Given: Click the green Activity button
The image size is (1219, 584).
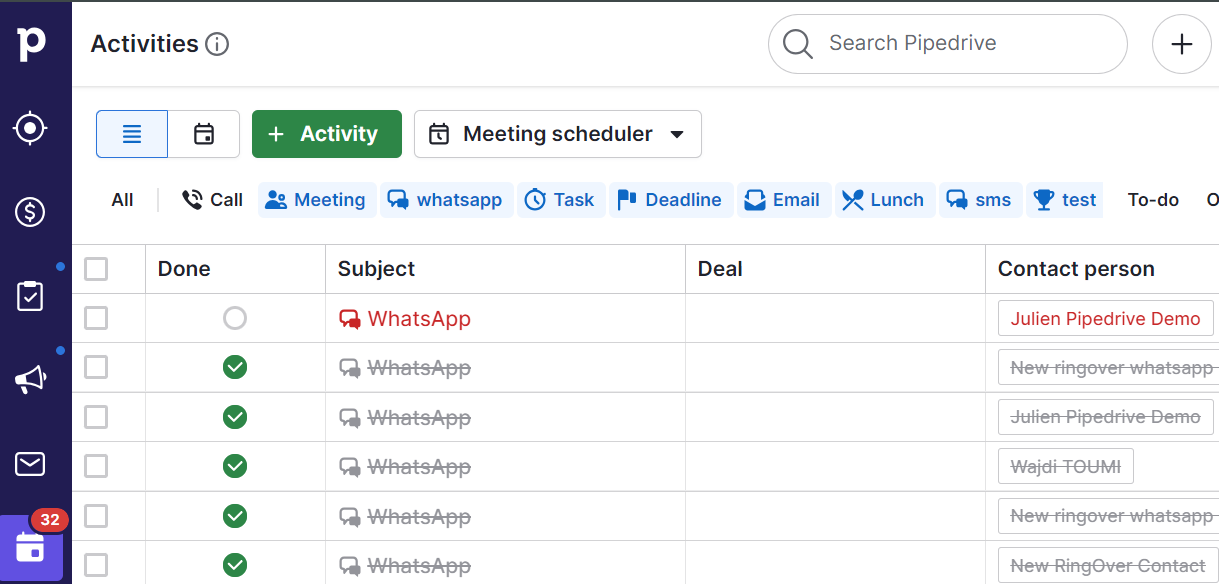Looking at the screenshot, I should click(327, 134).
